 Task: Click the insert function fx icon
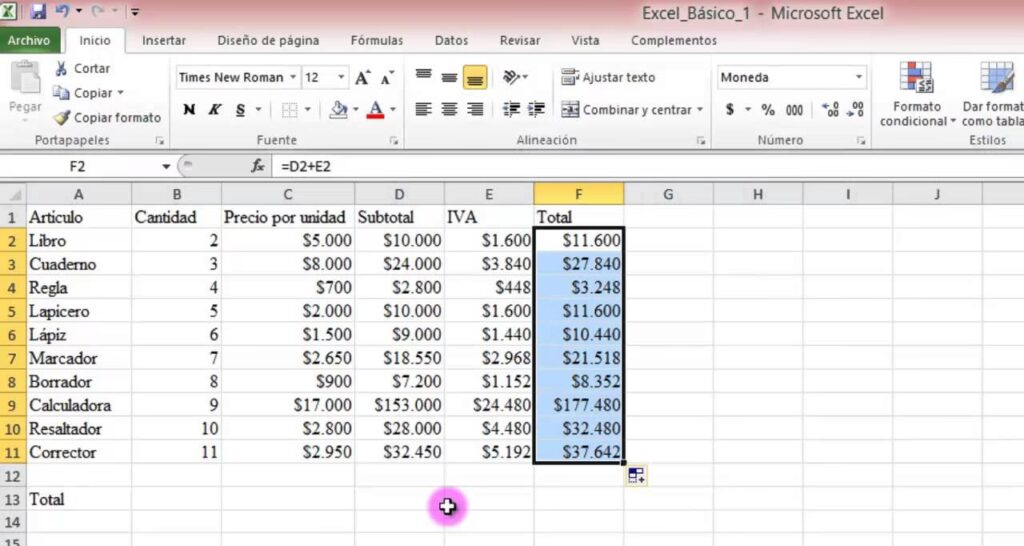pos(257,166)
